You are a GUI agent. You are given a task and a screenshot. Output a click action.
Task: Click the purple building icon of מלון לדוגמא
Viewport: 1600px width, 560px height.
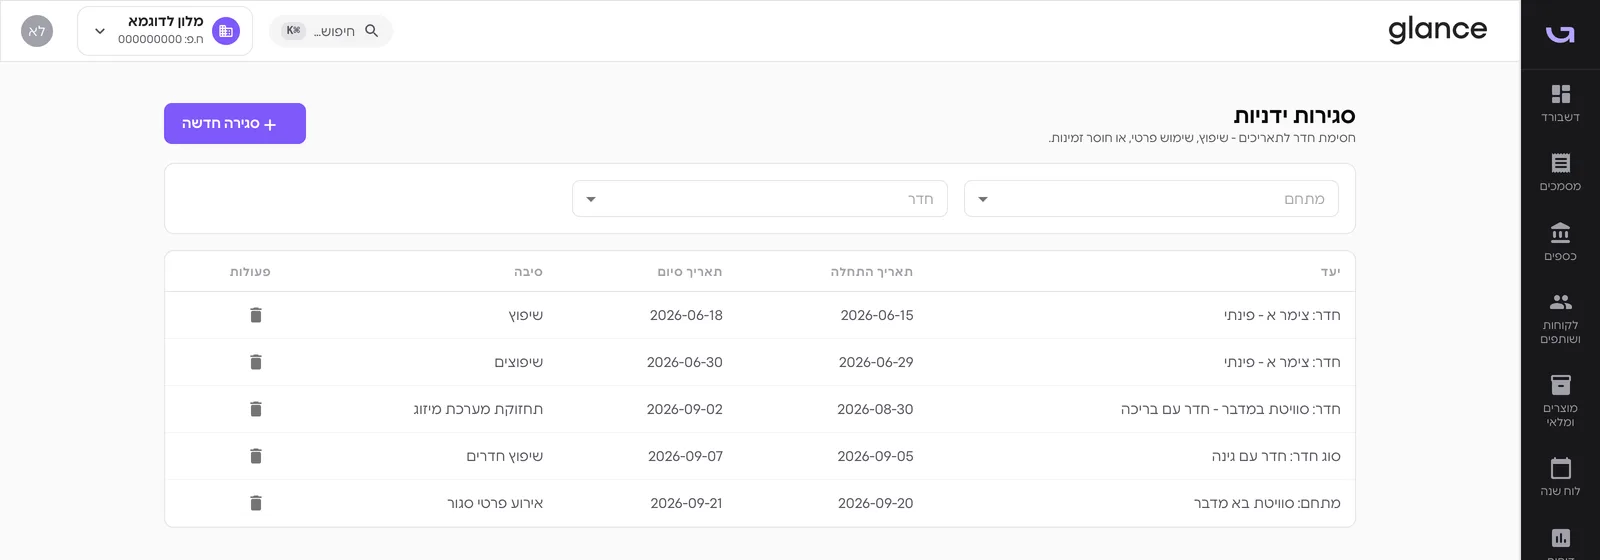pyautogui.click(x=226, y=31)
